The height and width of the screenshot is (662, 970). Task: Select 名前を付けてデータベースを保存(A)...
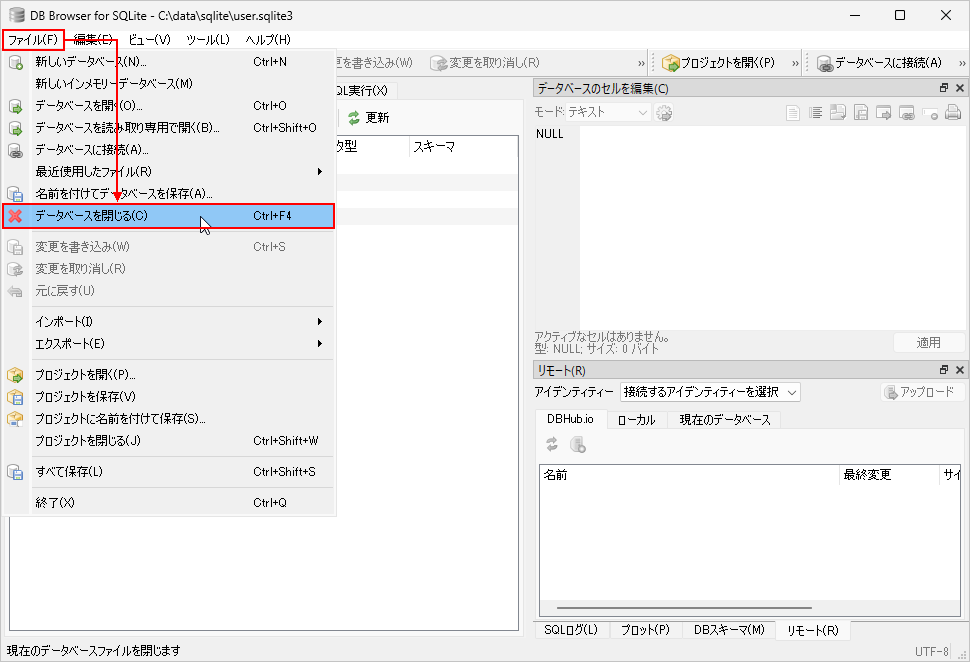[x=168, y=194]
